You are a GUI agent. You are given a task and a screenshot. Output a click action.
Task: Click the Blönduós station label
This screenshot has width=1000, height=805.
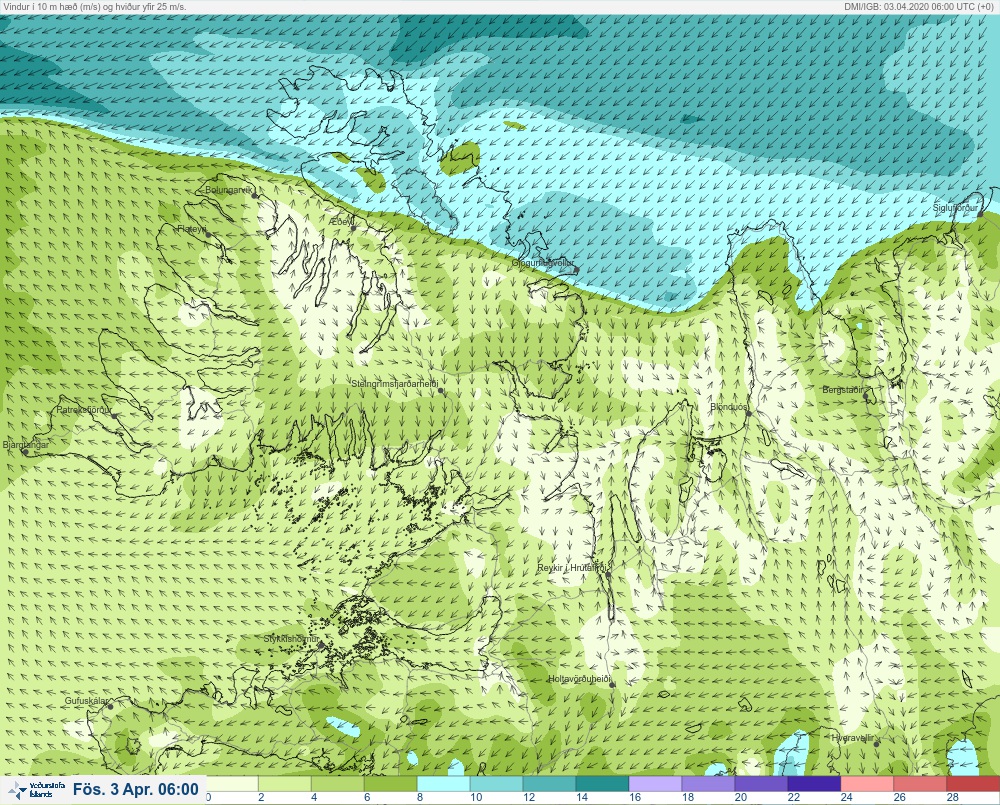[728, 407]
